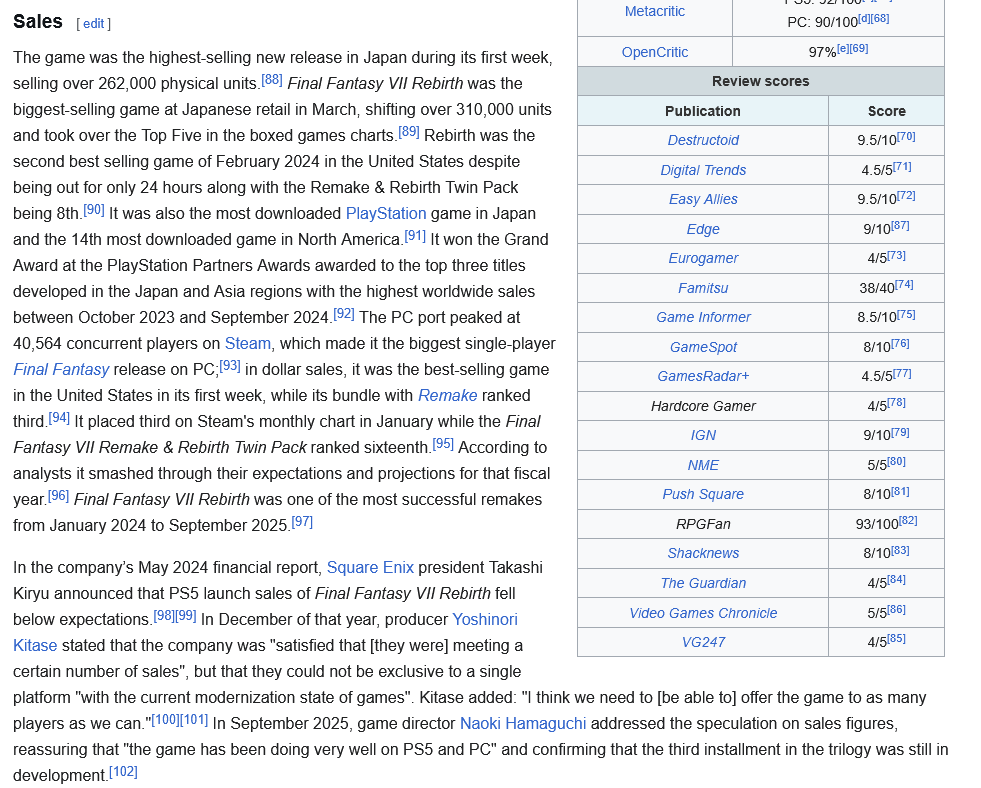Open citation 70 beside Destructoid score
Screen dimensions: 981x788
coord(907,136)
